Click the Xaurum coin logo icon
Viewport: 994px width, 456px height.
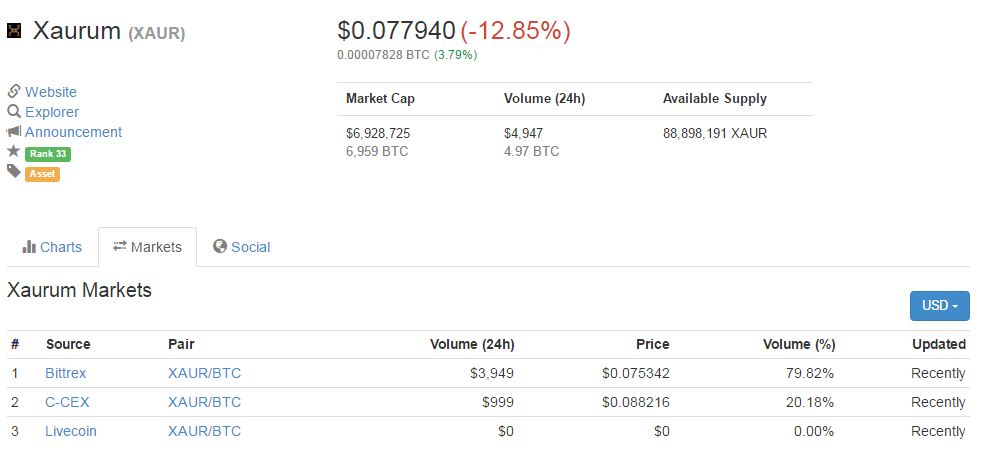click(x=14, y=30)
